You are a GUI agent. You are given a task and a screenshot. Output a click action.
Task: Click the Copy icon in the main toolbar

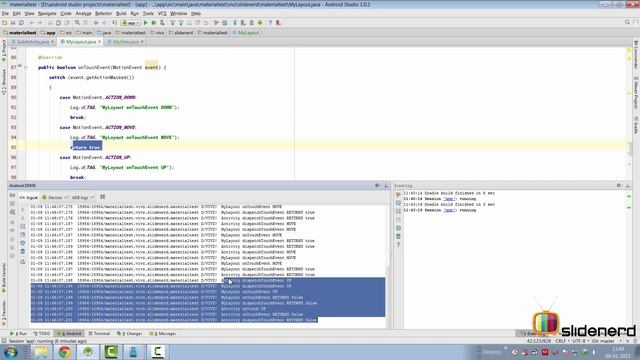click(x=58, y=23)
